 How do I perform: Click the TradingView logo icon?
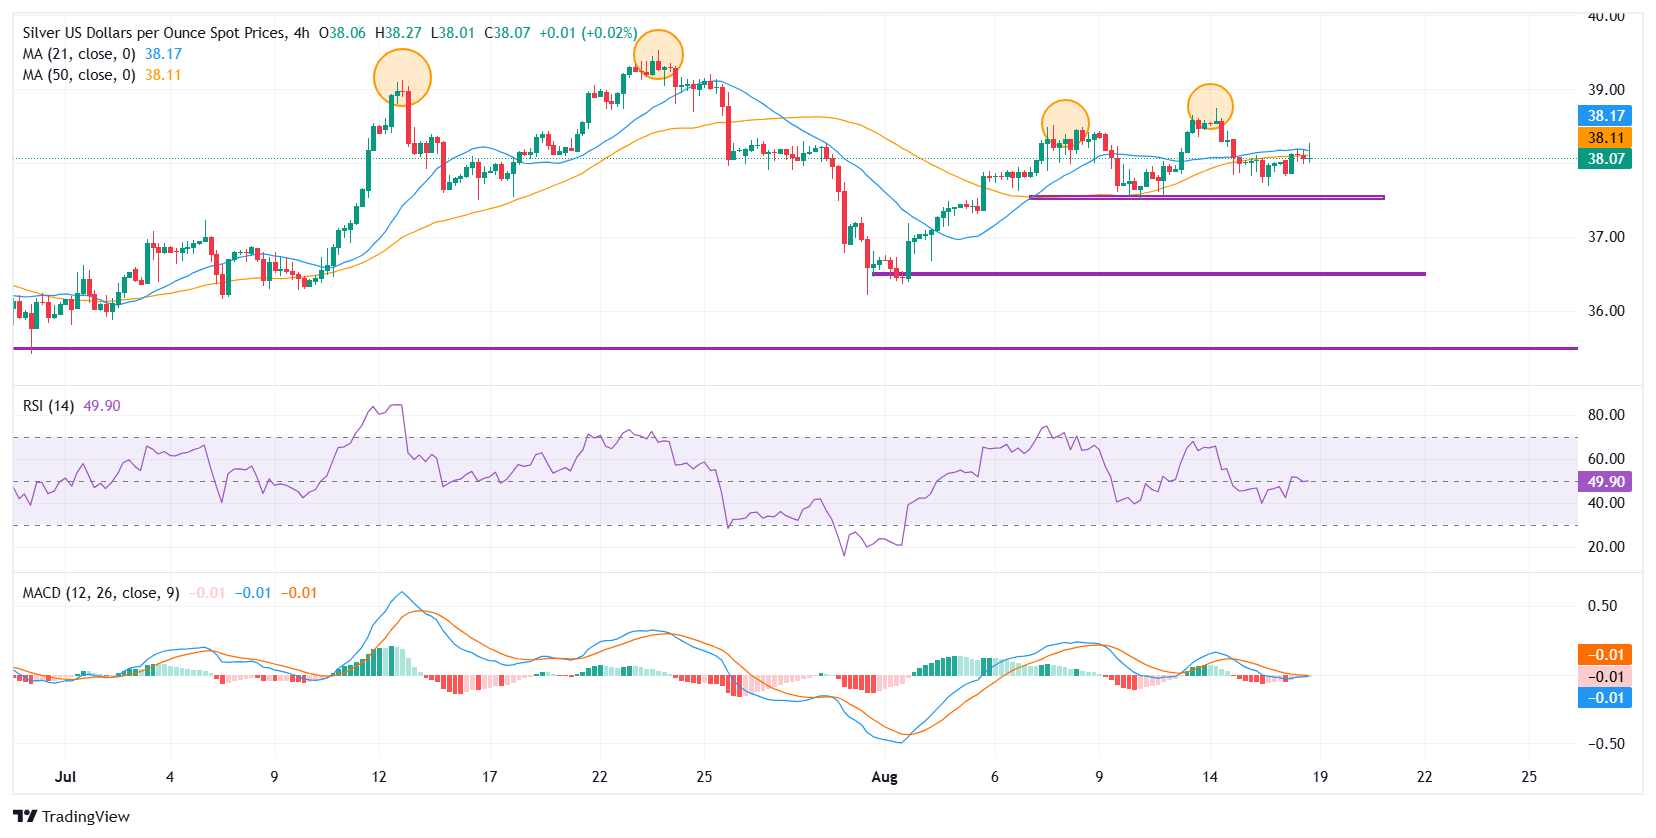pyautogui.click(x=26, y=816)
